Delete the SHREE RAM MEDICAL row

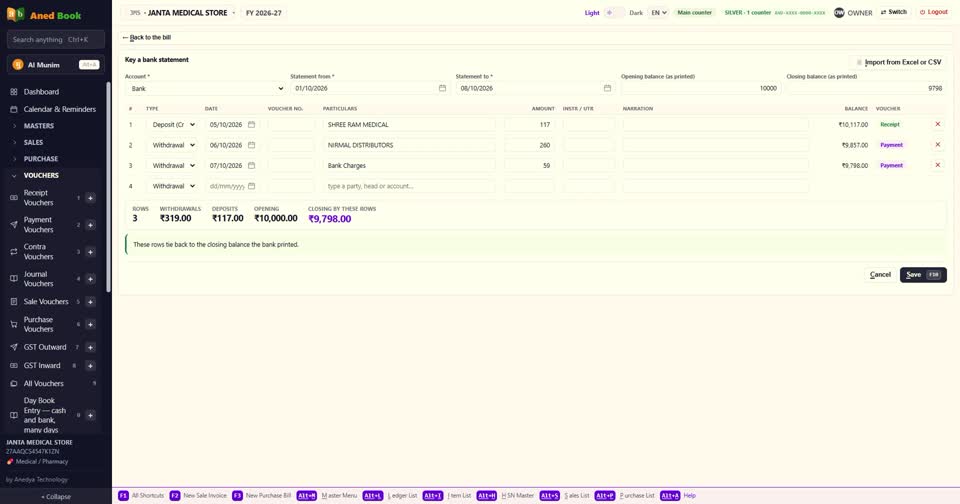tap(937, 124)
